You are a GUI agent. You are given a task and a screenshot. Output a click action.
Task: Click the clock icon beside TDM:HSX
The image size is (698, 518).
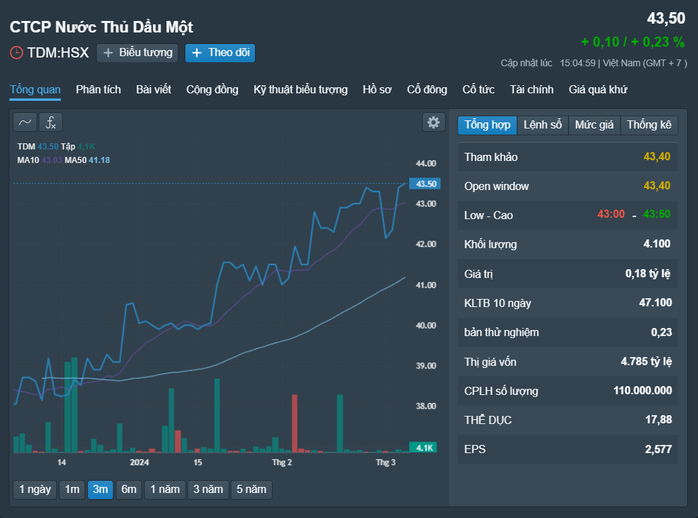16,53
